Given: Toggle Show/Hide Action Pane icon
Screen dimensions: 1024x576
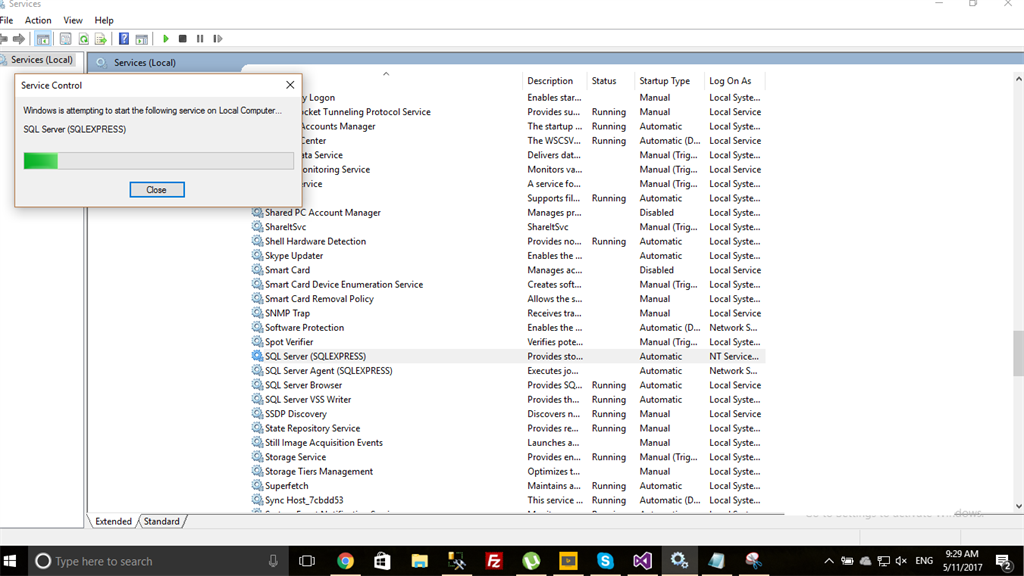Looking at the screenshot, I should point(141,39).
